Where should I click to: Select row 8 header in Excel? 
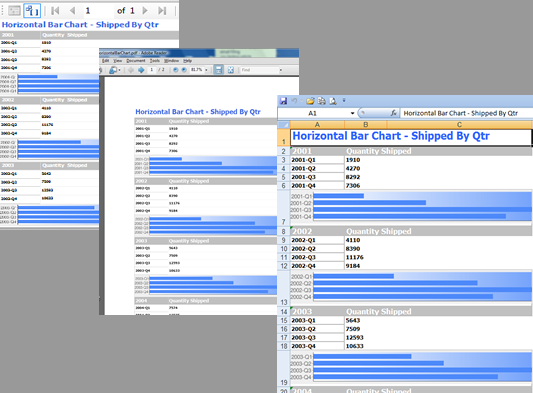pyautogui.click(x=284, y=232)
